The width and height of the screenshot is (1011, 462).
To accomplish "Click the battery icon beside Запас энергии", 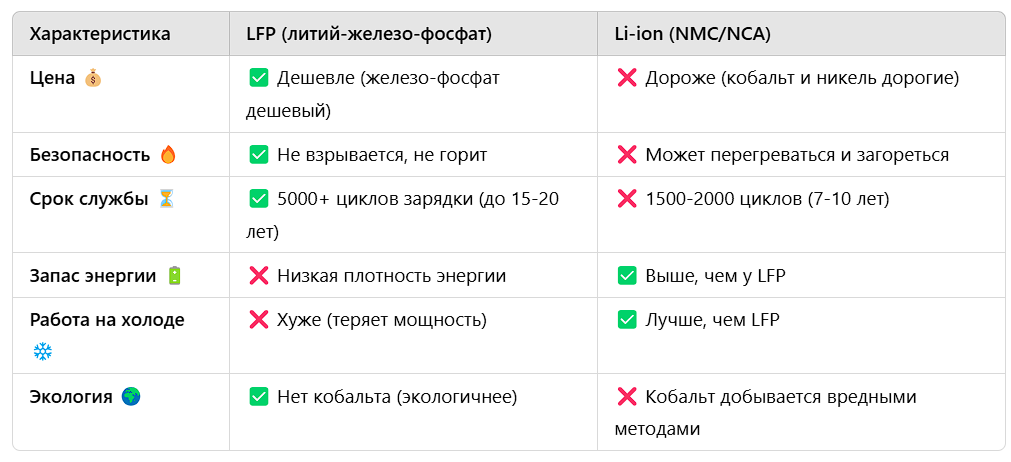I will (x=175, y=276).
